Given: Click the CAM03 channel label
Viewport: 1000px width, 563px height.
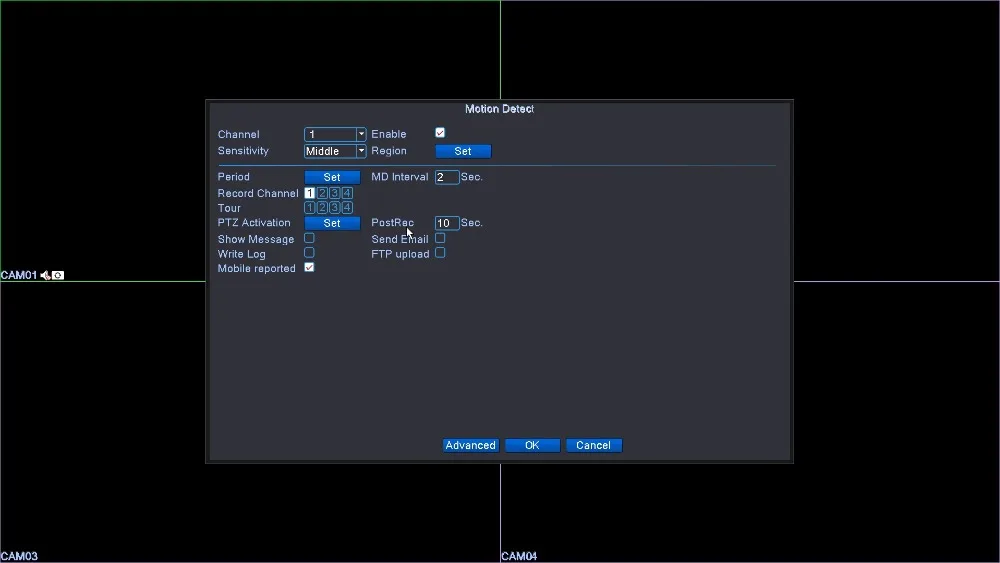Looking at the screenshot, I should 19,557.
